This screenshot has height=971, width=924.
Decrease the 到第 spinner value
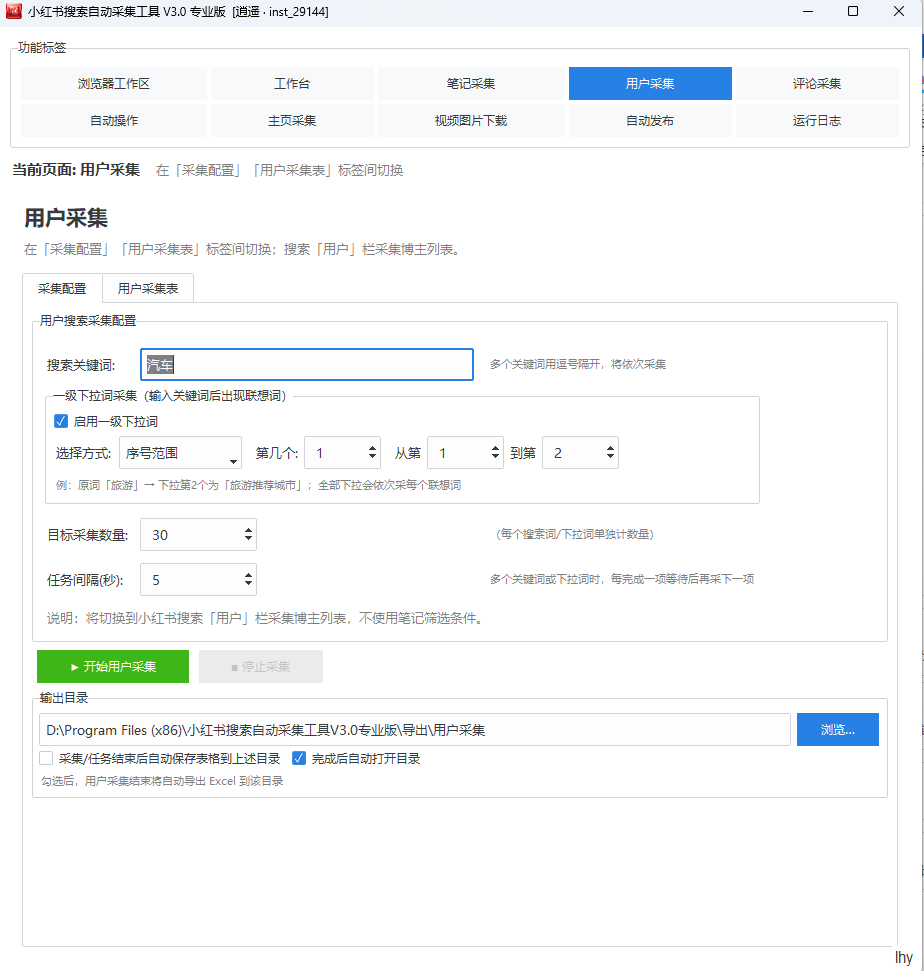[x=611, y=458]
